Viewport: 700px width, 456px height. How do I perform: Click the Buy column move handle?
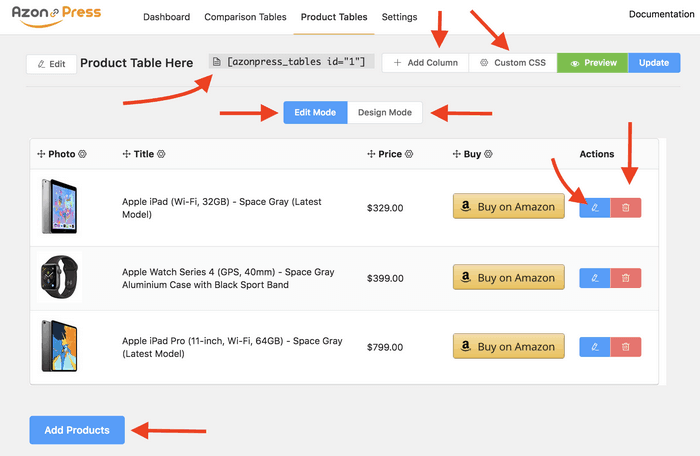click(456, 154)
